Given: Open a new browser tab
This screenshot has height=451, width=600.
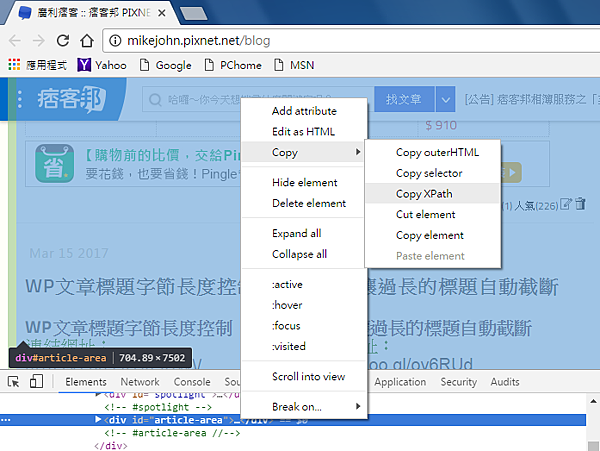Looking at the screenshot, I should pos(194,13).
